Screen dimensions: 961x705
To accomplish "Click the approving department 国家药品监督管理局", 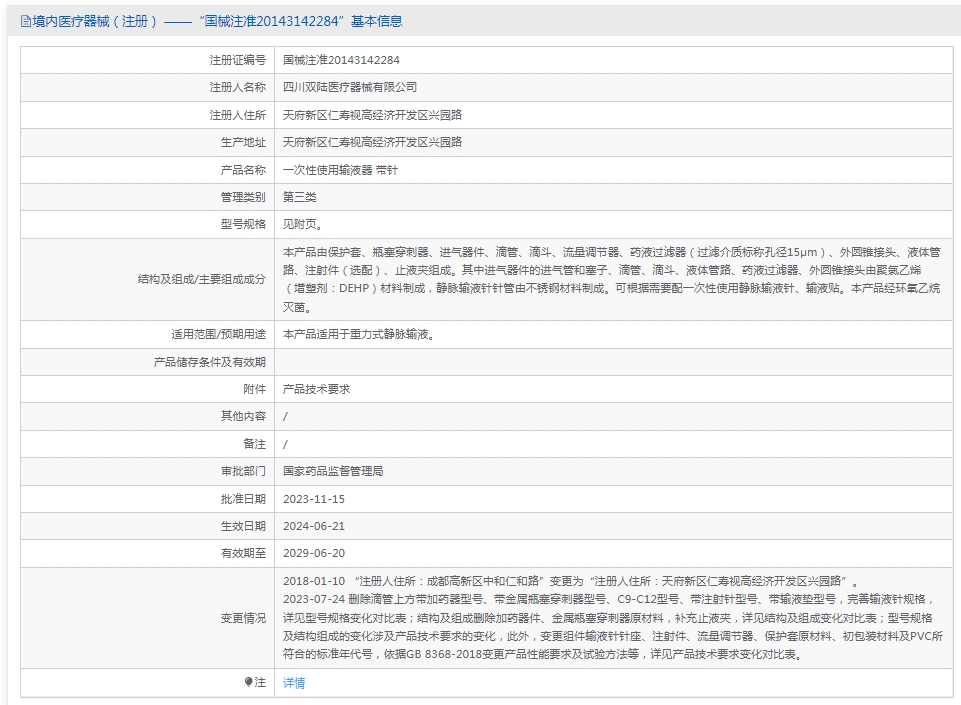I will [x=333, y=470].
